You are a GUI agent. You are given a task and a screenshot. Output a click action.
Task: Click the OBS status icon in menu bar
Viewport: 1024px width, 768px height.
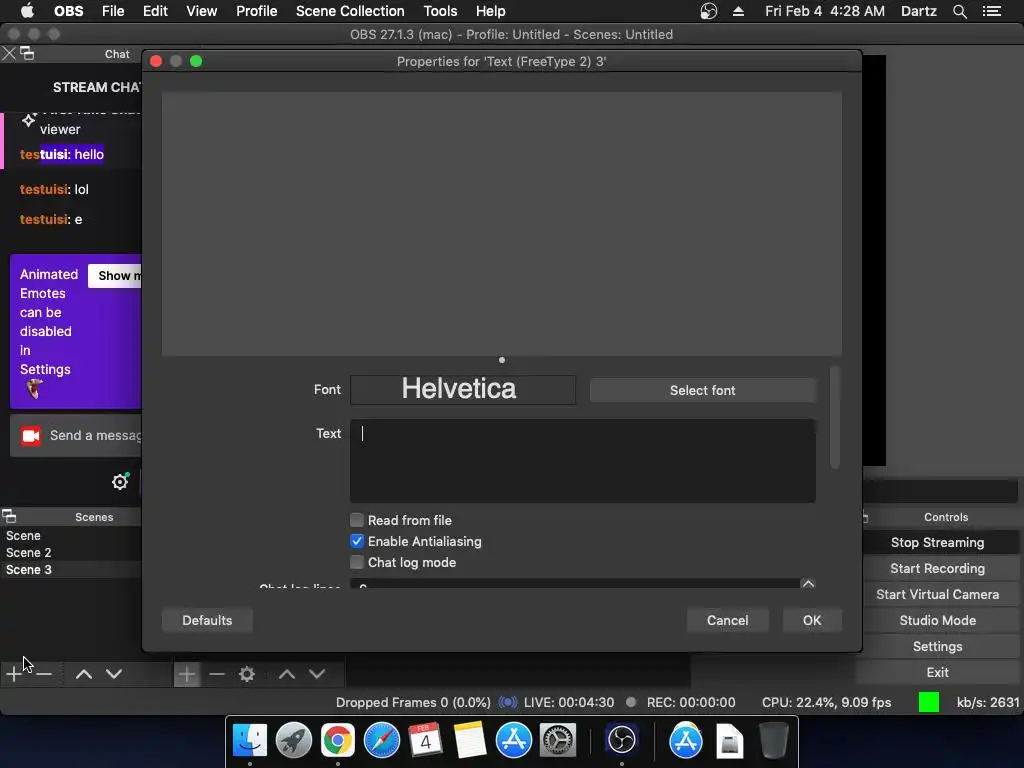coord(709,11)
